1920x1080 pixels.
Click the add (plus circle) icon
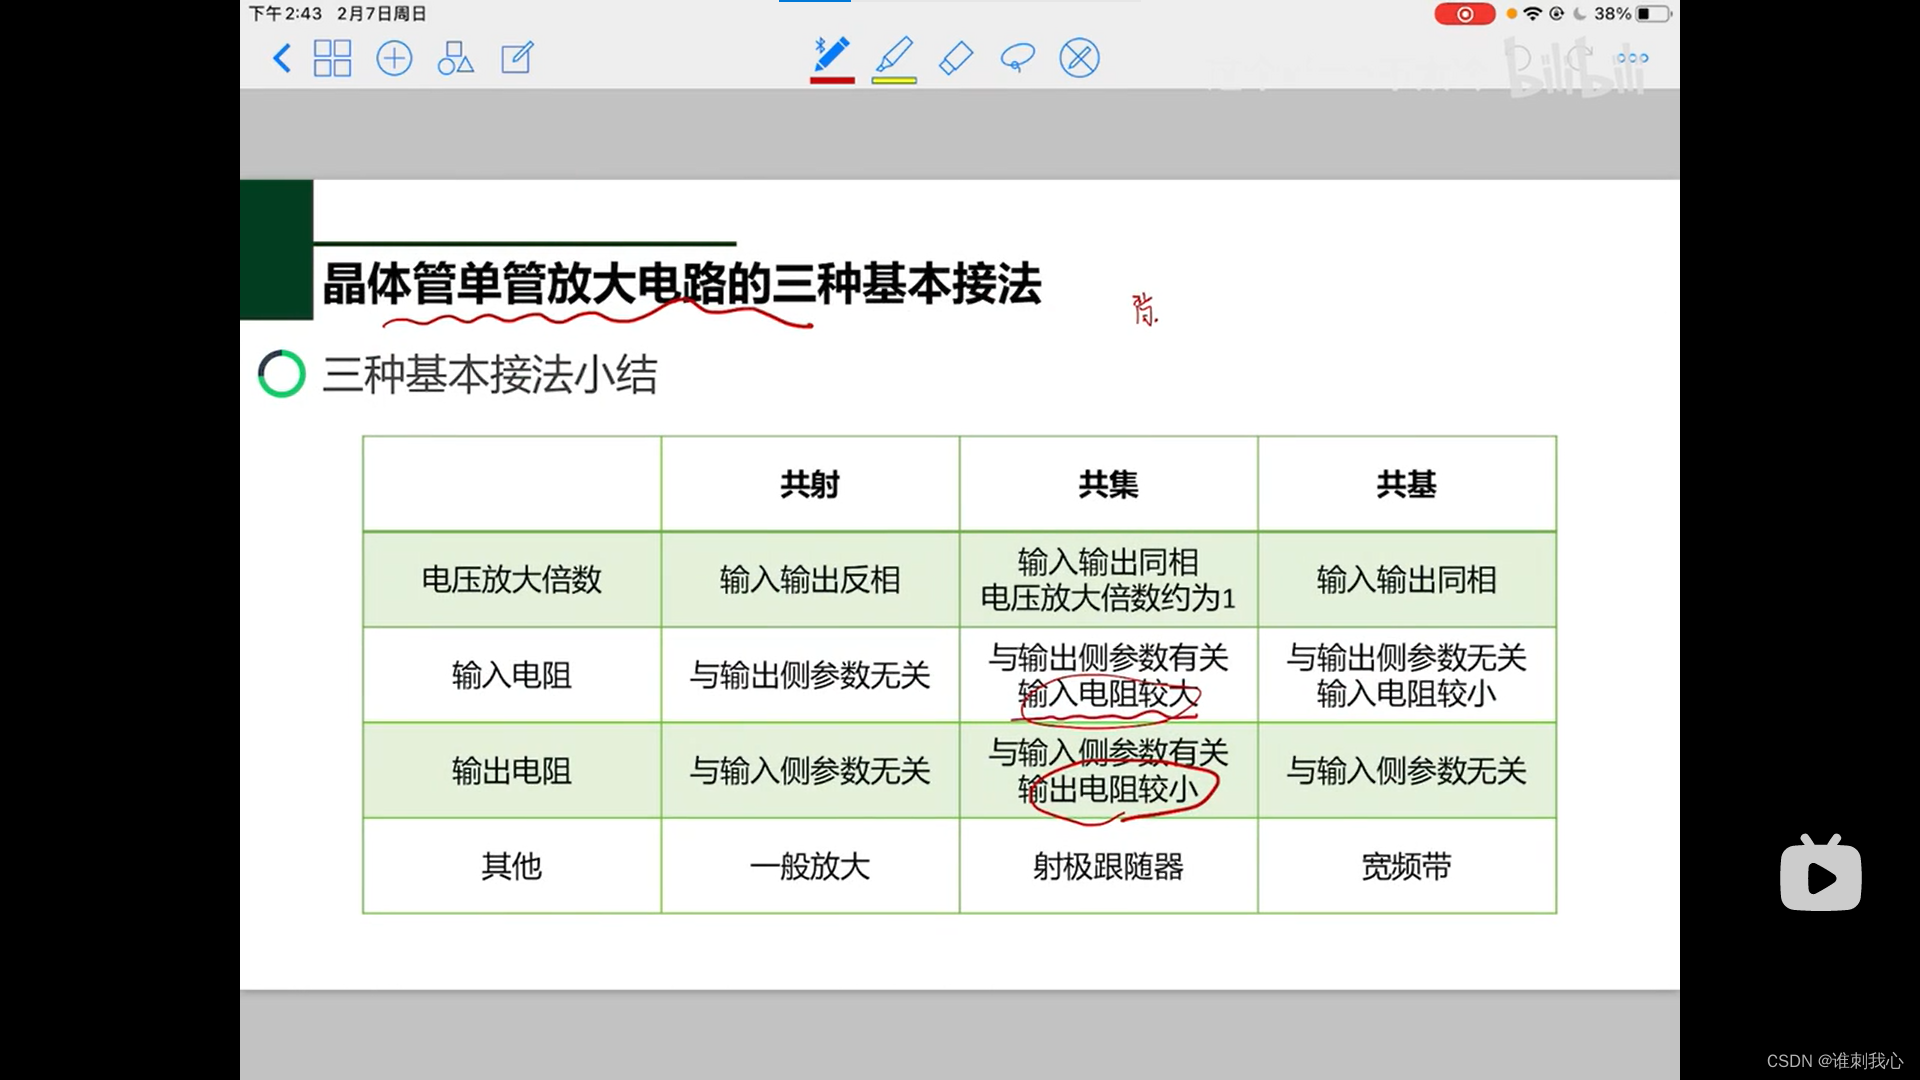[x=394, y=58]
